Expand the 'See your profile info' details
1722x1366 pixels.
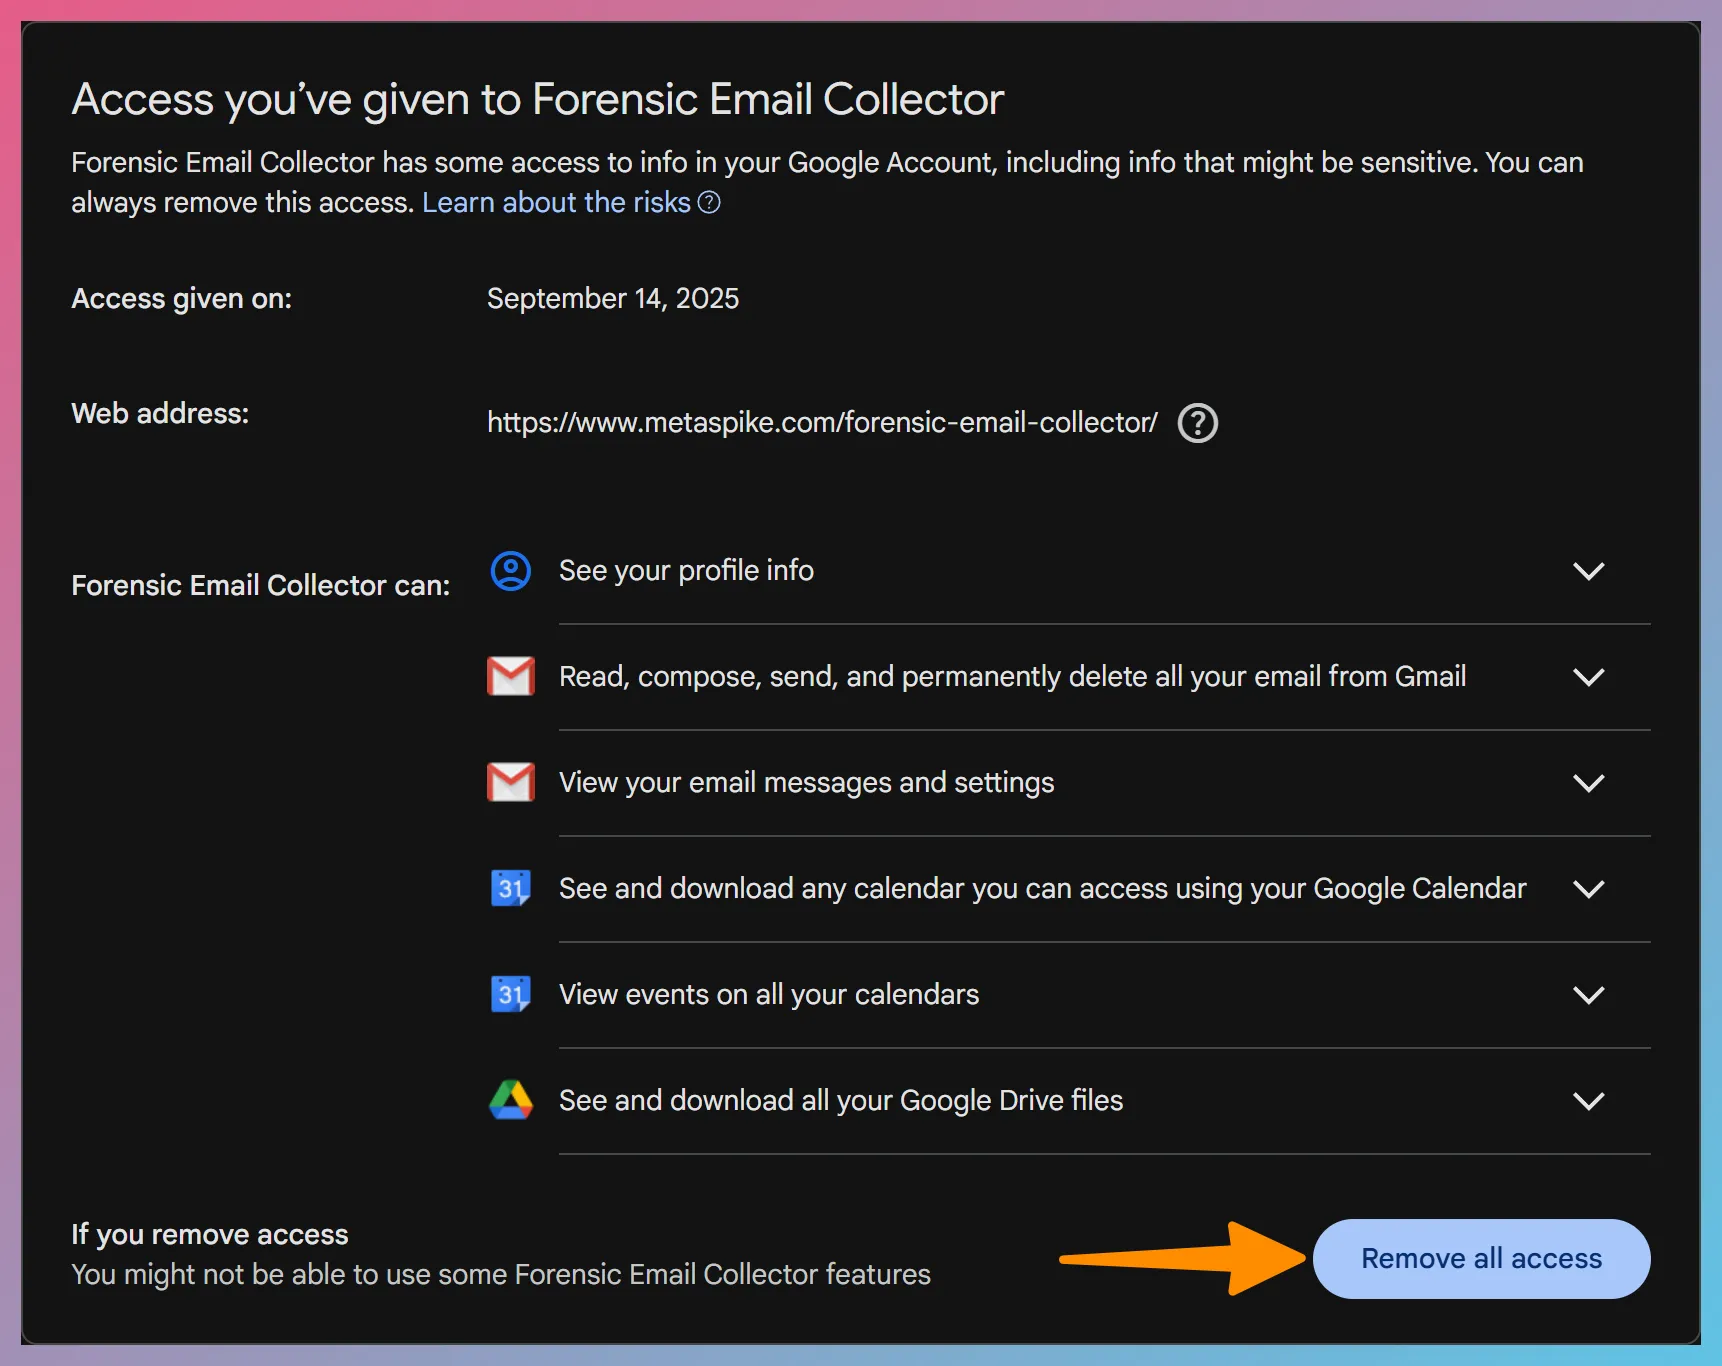[1589, 571]
